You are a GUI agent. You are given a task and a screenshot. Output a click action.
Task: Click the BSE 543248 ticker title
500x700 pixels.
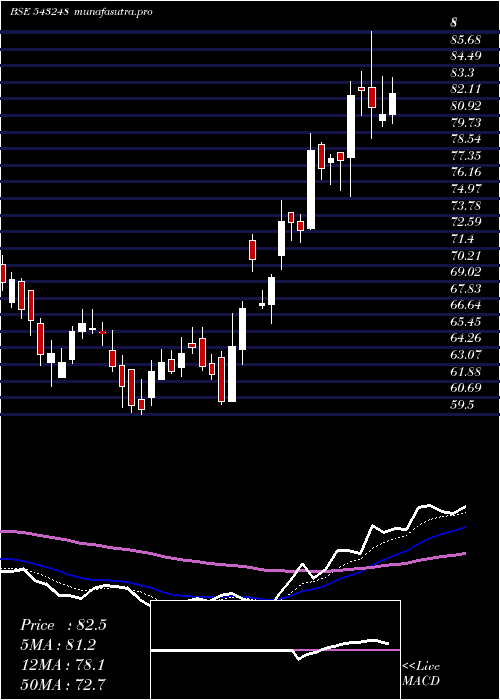[x=39, y=12]
